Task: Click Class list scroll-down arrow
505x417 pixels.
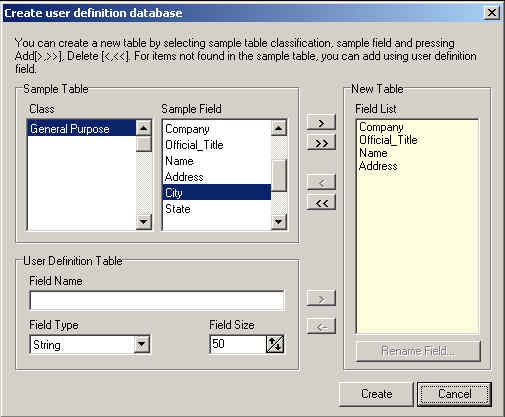Action: click(144, 221)
